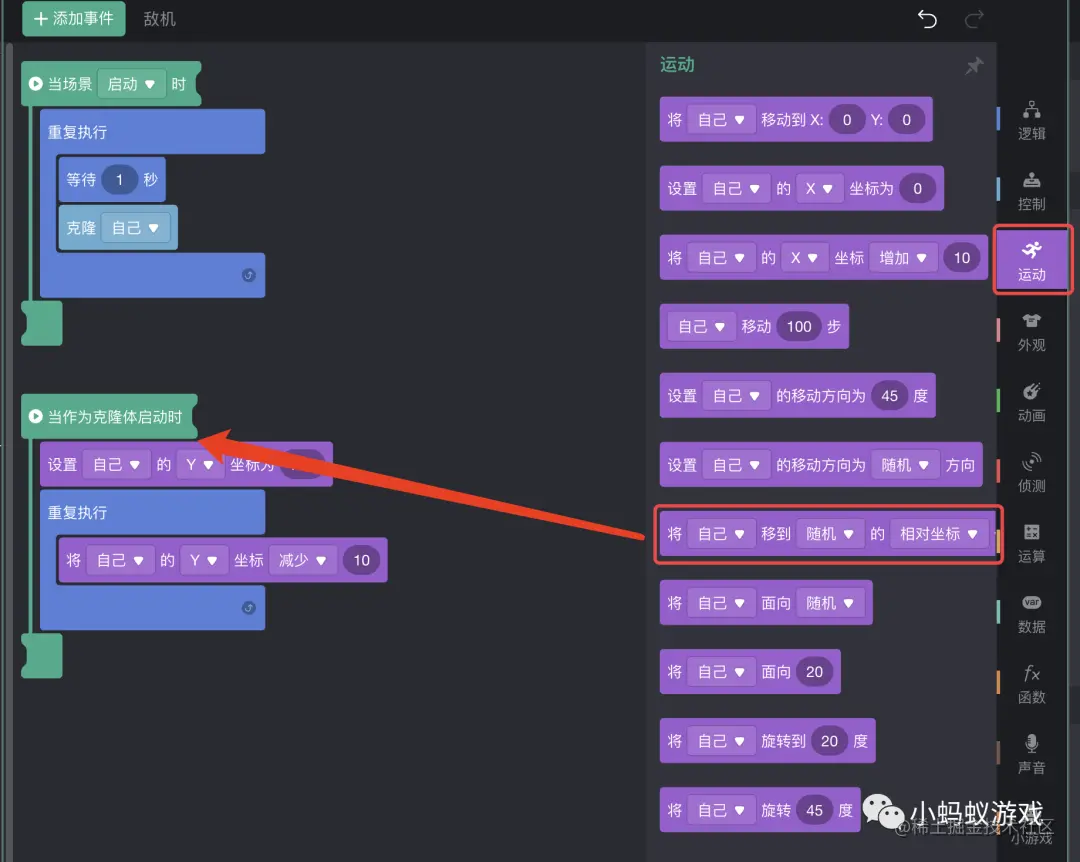Open 自己 dropdown in 面向 20 block

click(721, 672)
